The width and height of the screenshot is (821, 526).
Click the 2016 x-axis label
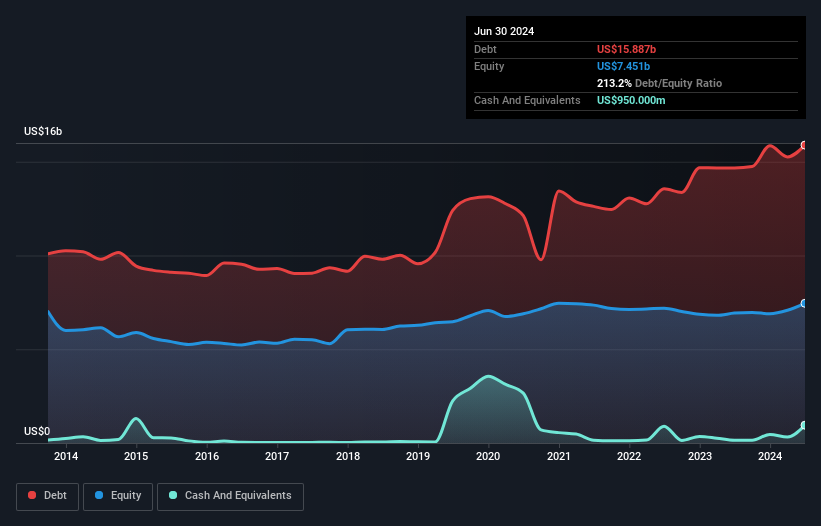pos(207,456)
